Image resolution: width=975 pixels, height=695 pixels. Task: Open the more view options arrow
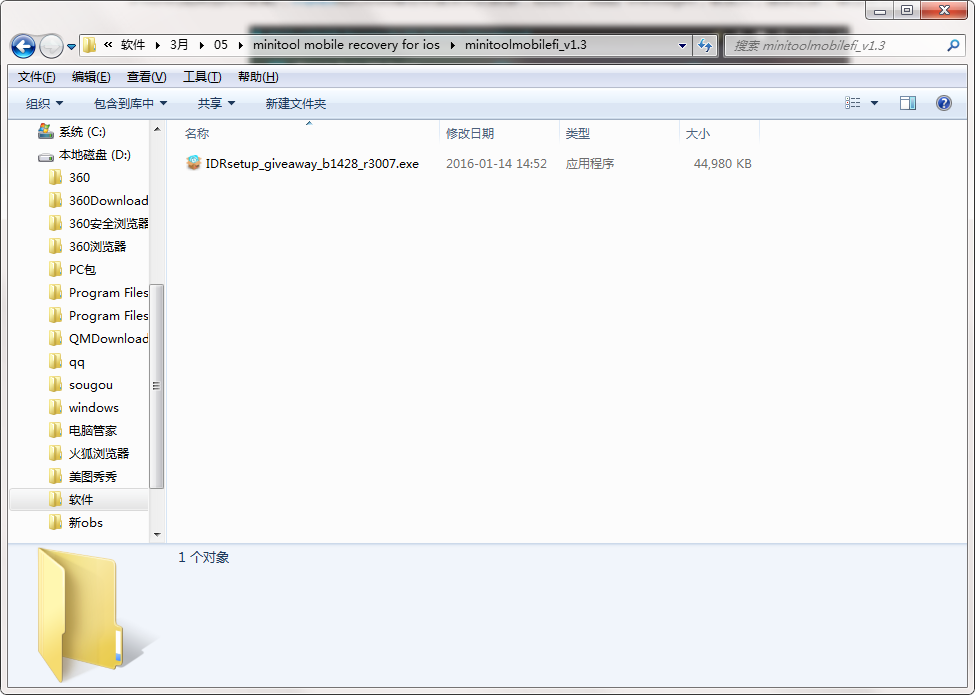[874, 103]
